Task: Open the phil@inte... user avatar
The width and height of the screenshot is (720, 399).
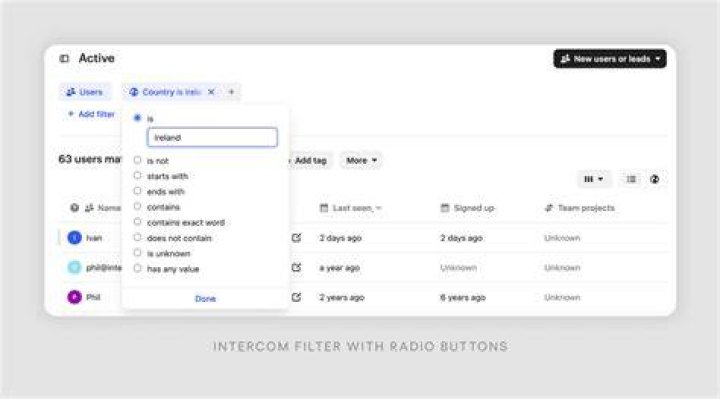Action: [x=74, y=267]
